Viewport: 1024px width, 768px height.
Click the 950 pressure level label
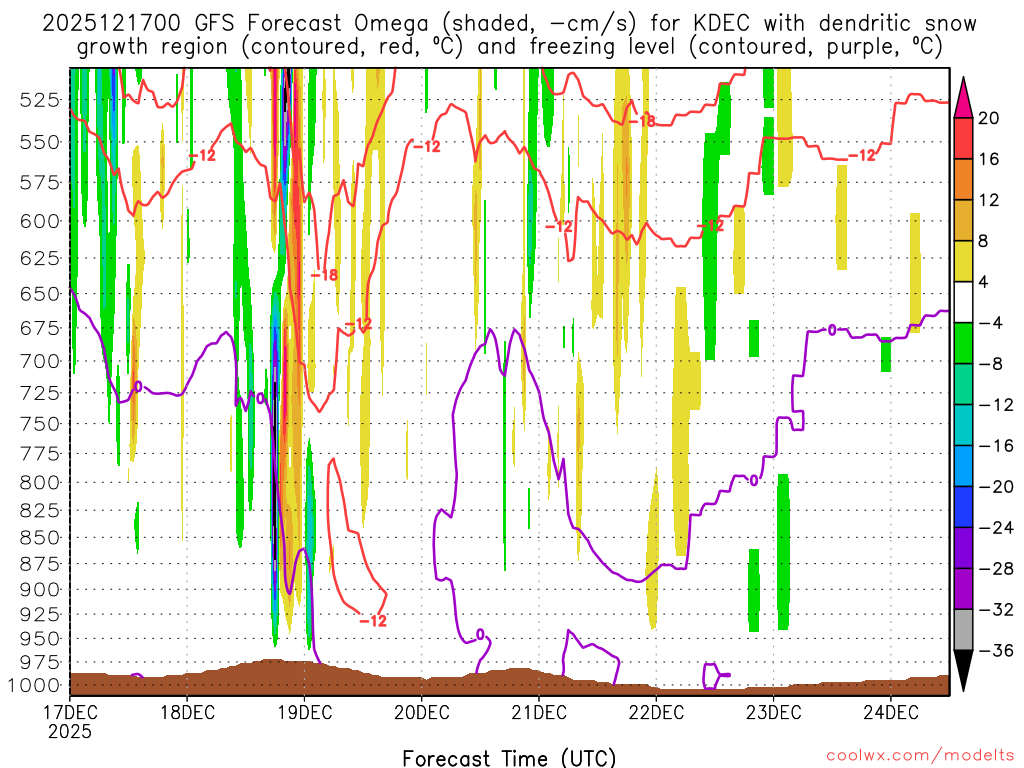[39, 639]
